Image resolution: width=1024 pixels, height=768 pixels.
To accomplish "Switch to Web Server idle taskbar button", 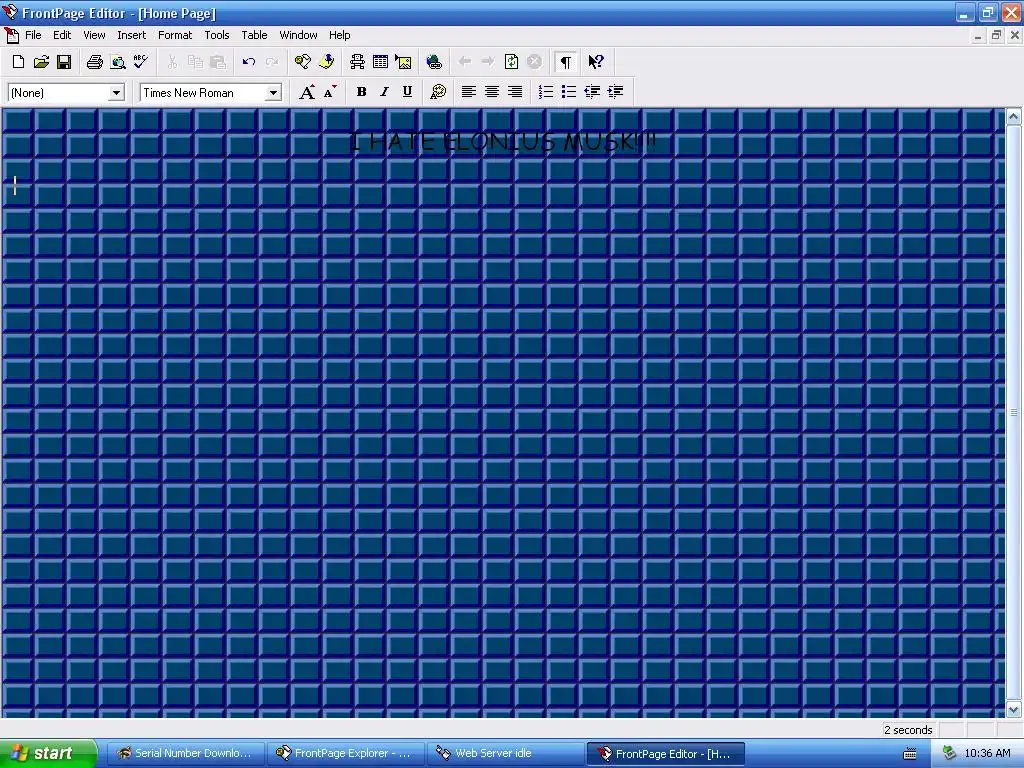I will [x=505, y=754].
